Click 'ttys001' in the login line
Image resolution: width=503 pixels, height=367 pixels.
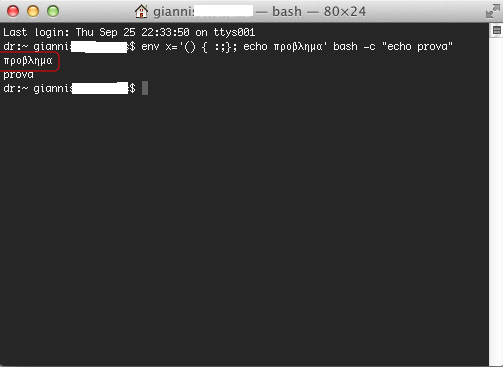point(234,32)
